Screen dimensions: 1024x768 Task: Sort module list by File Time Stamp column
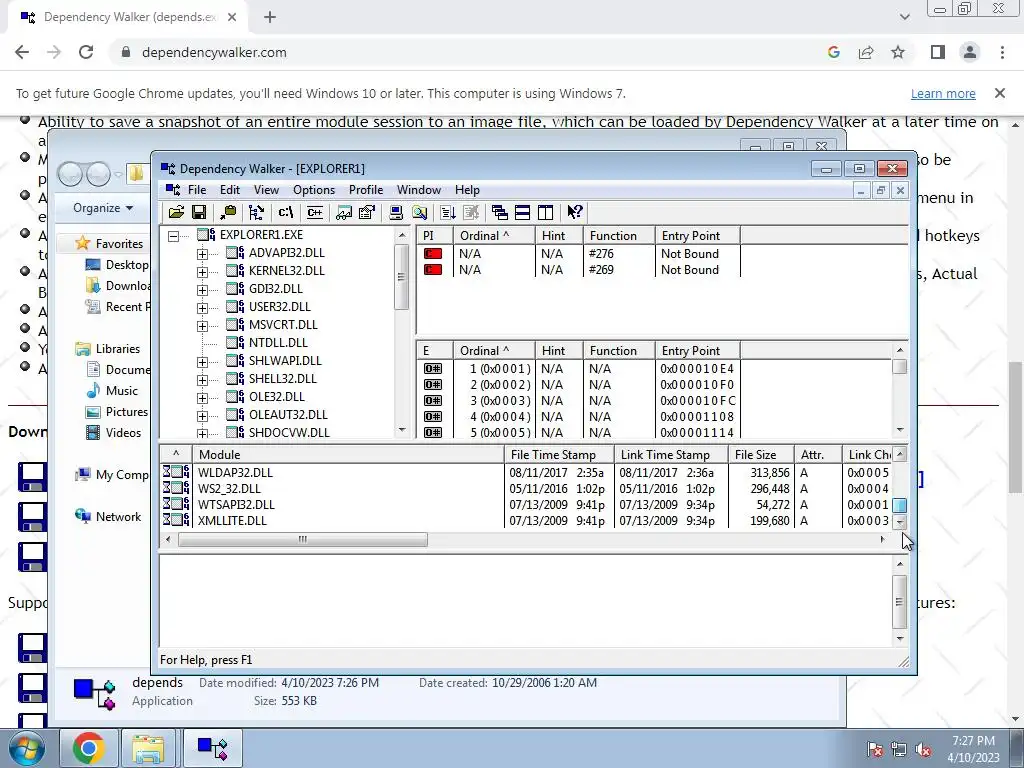coord(559,455)
